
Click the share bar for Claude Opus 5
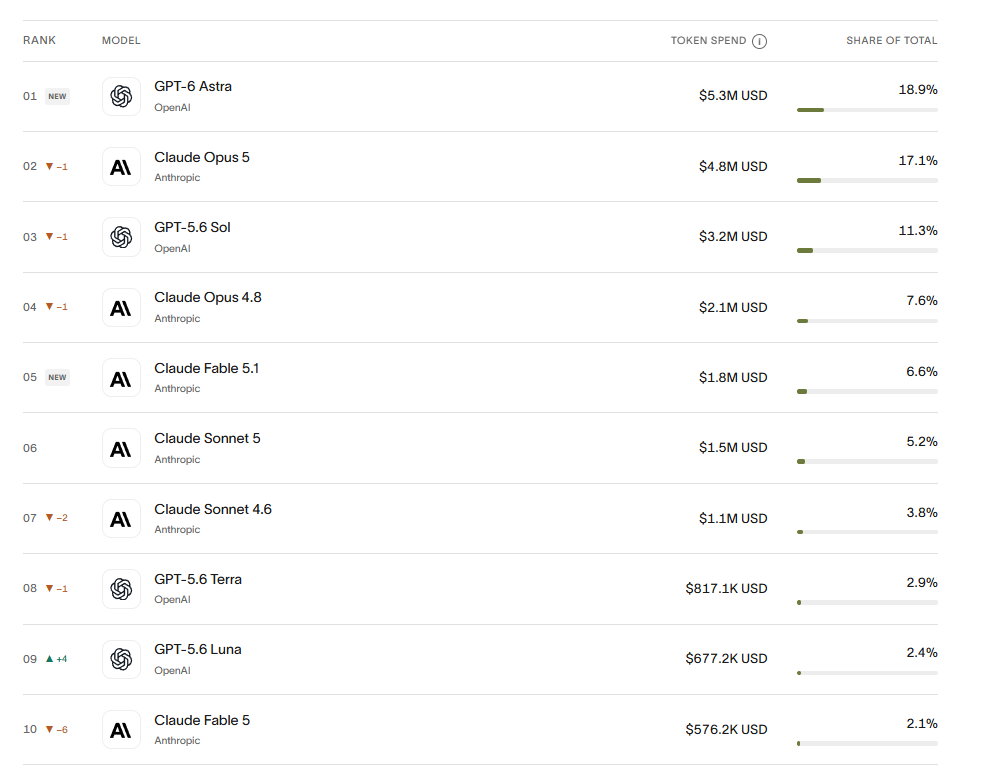[x=867, y=180]
